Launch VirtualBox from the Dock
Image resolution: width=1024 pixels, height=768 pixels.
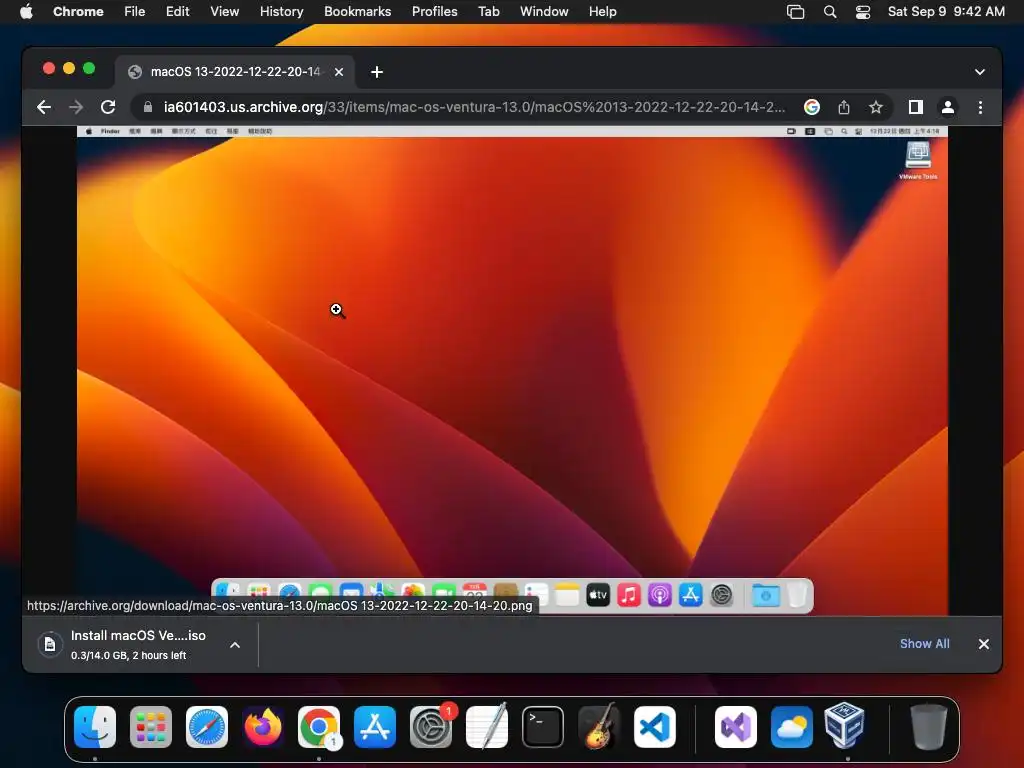pos(845,726)
